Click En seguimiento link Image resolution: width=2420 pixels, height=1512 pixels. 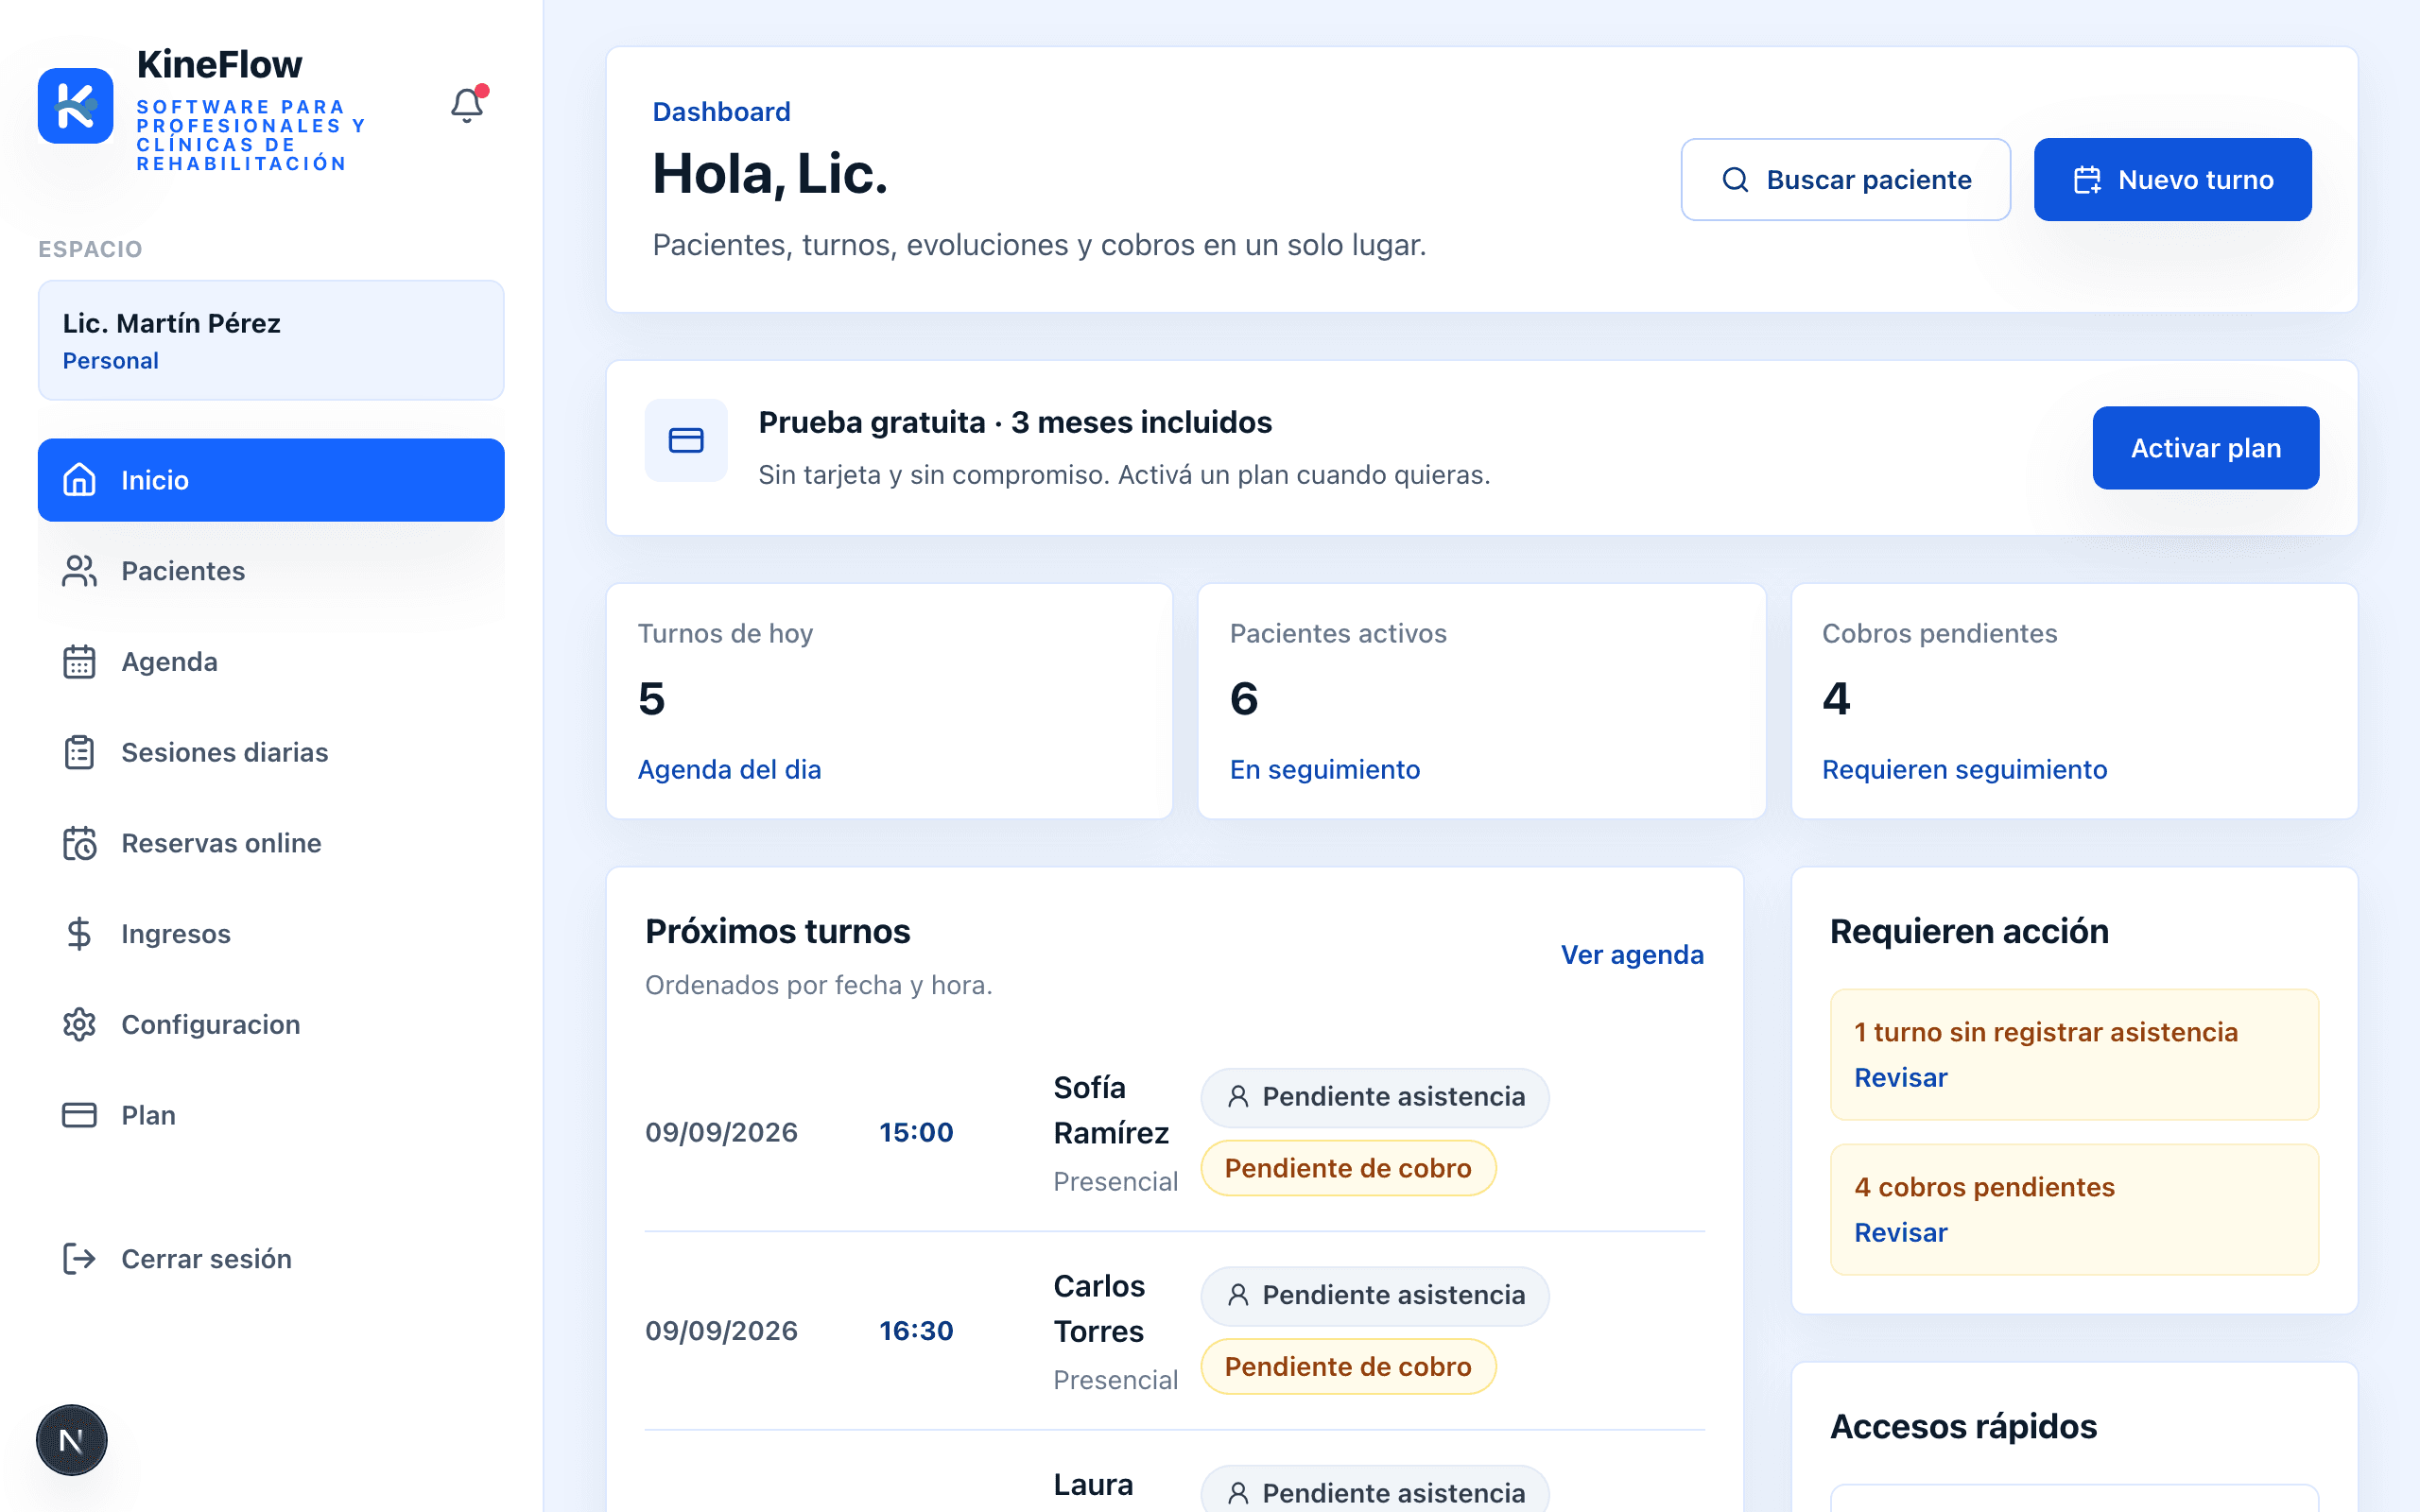tap(1324, 769)
